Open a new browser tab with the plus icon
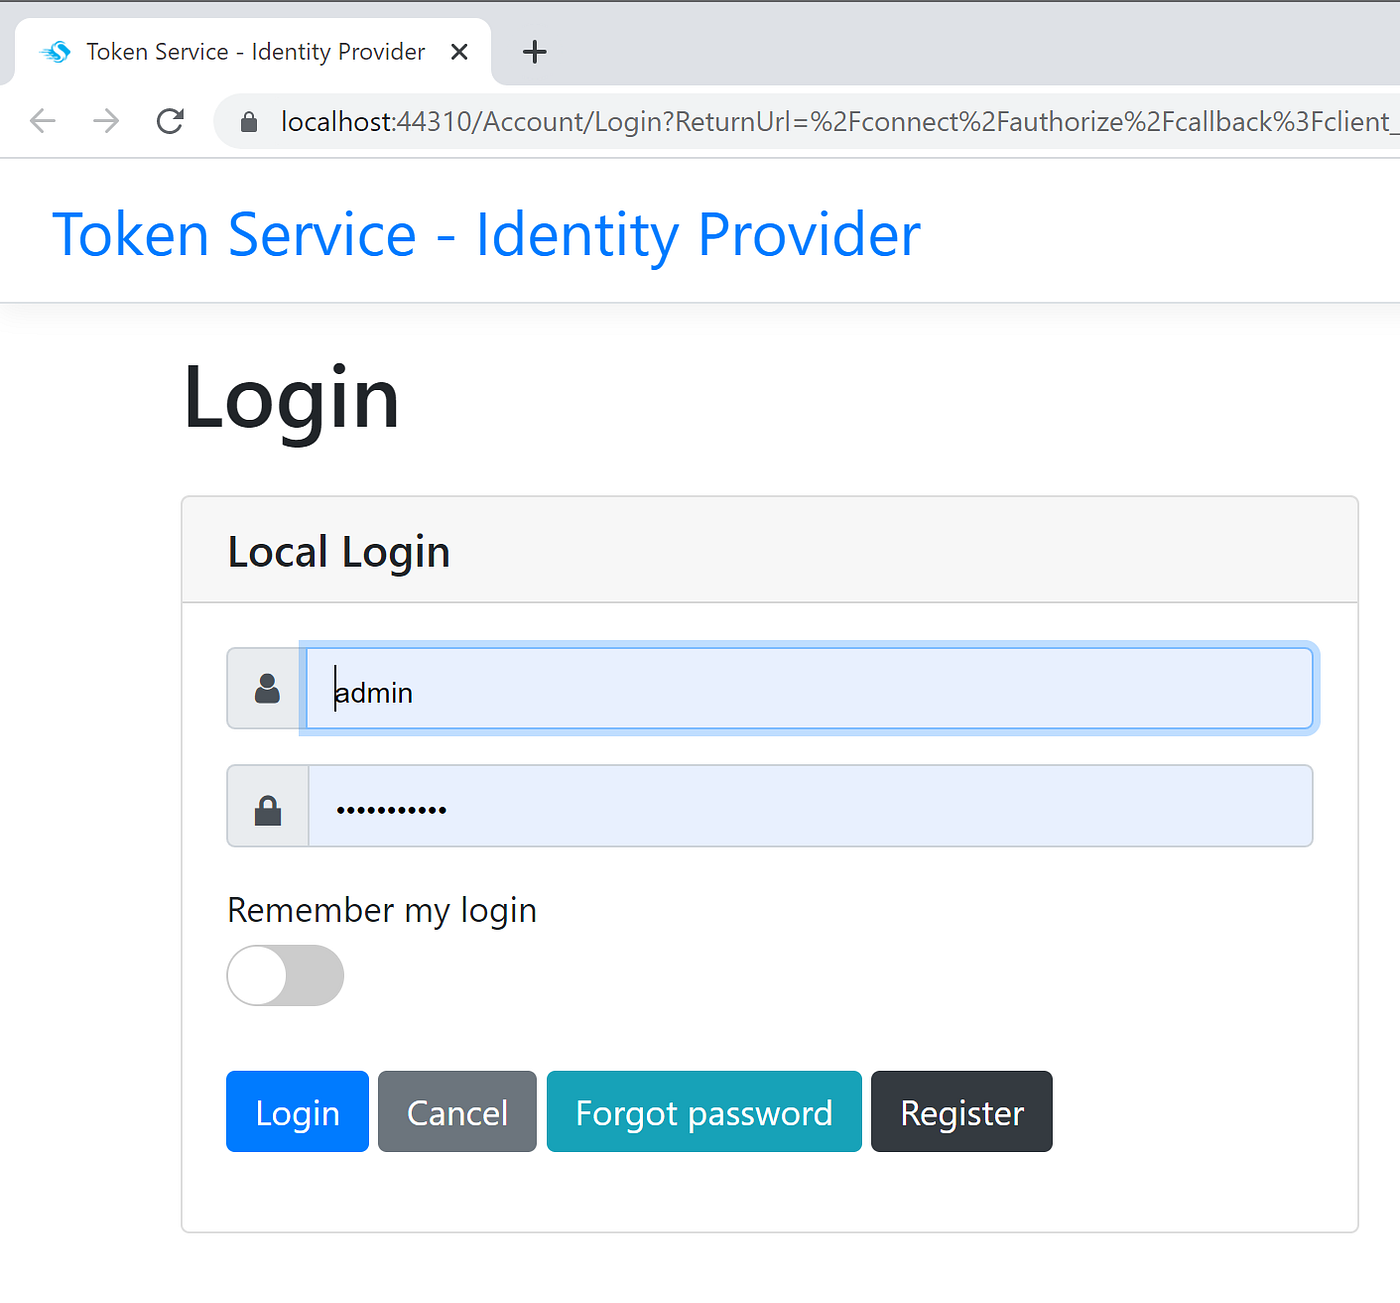Image resolution: width=1400 pixels, height=1303 pixels. click(x=534, y=52)
